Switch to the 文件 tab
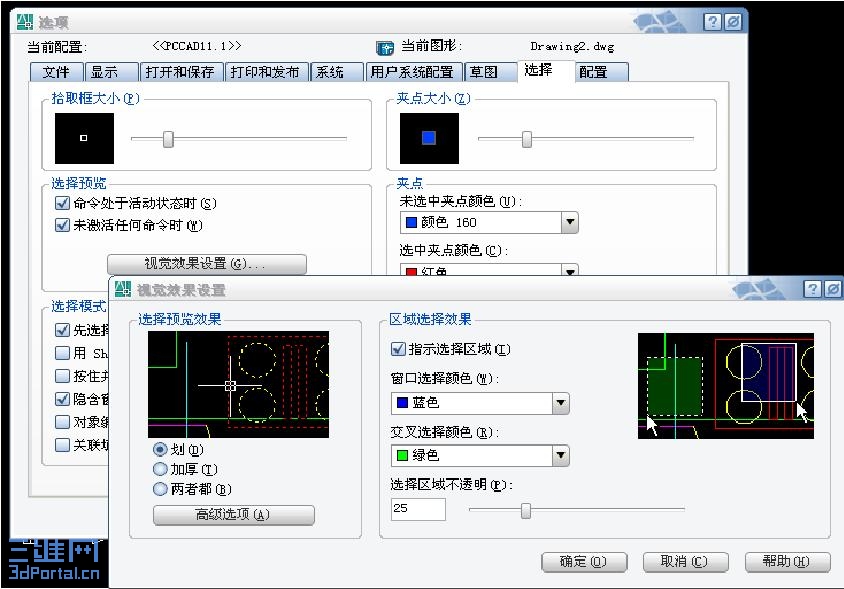The height and width of the screenshot is (589, 844). (x=57, y=72)
